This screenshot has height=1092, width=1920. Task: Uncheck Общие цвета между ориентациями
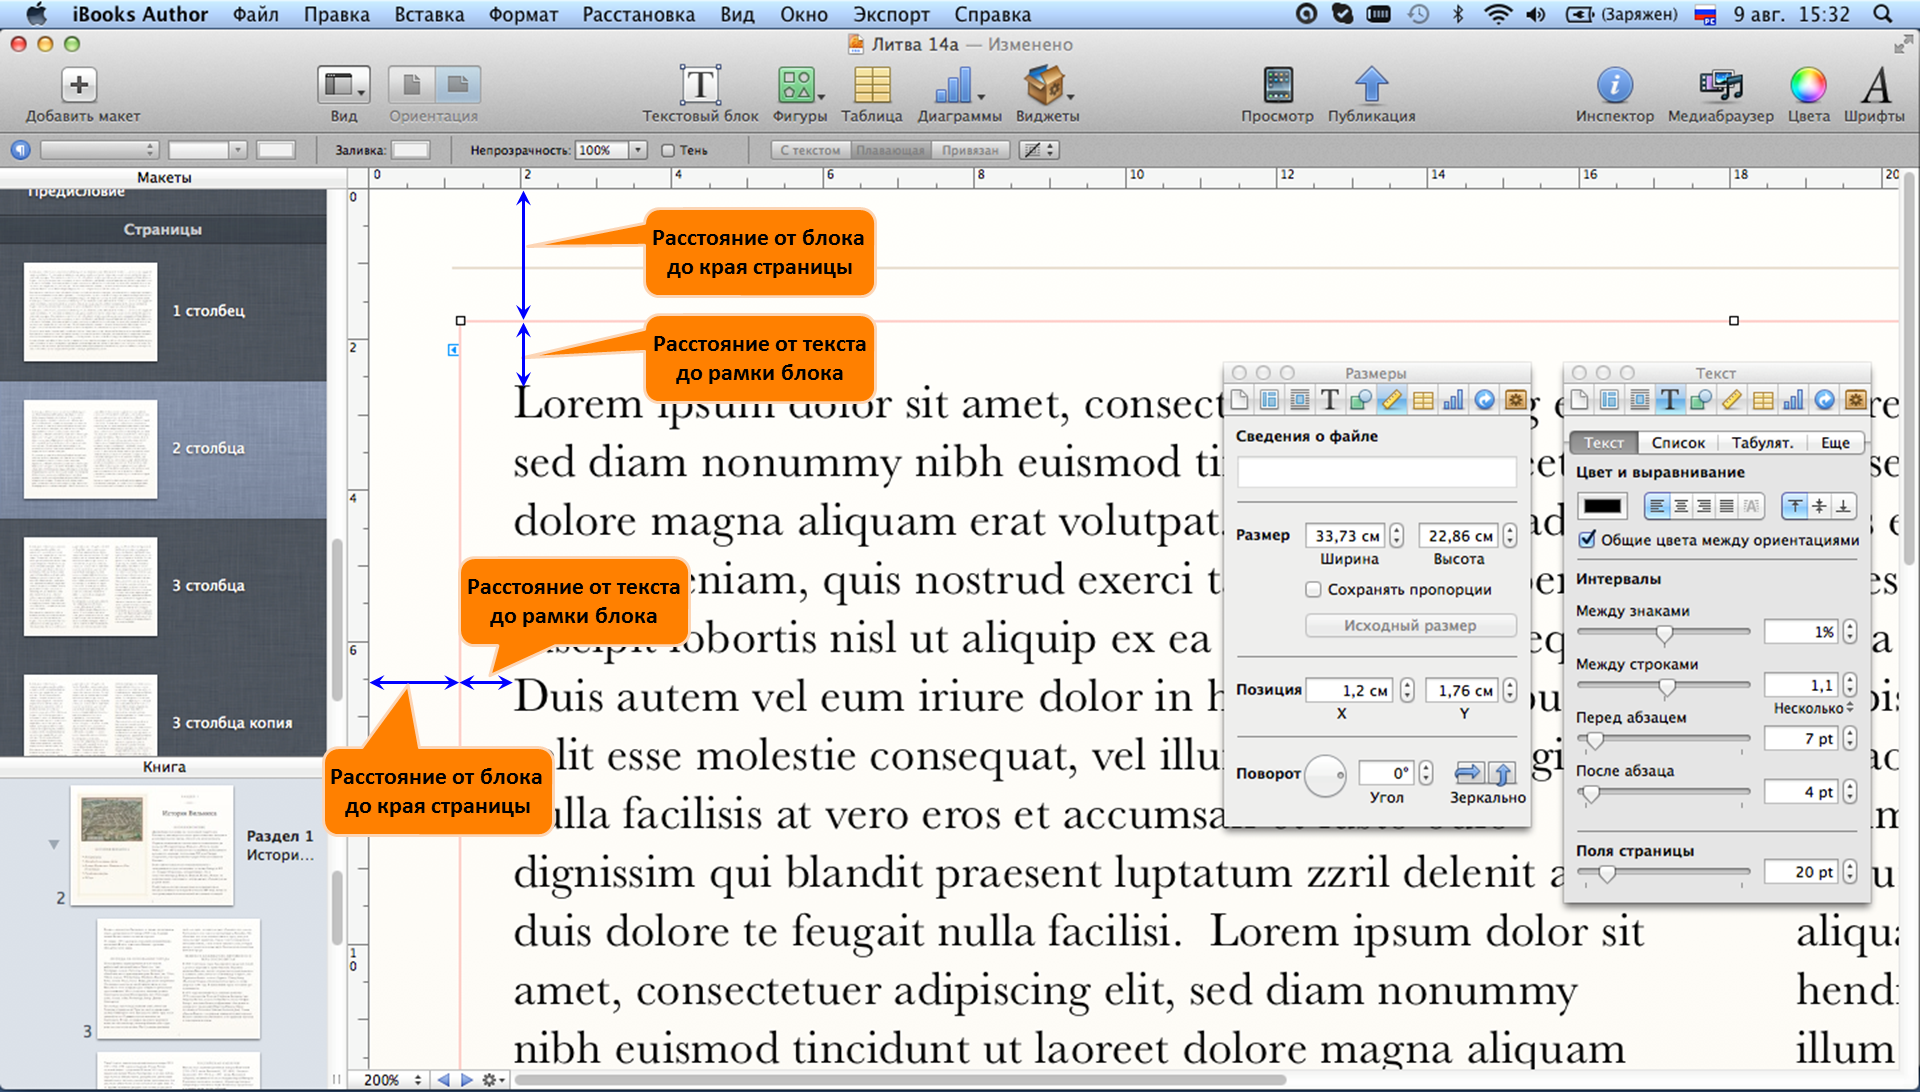tap(1587, 540)
